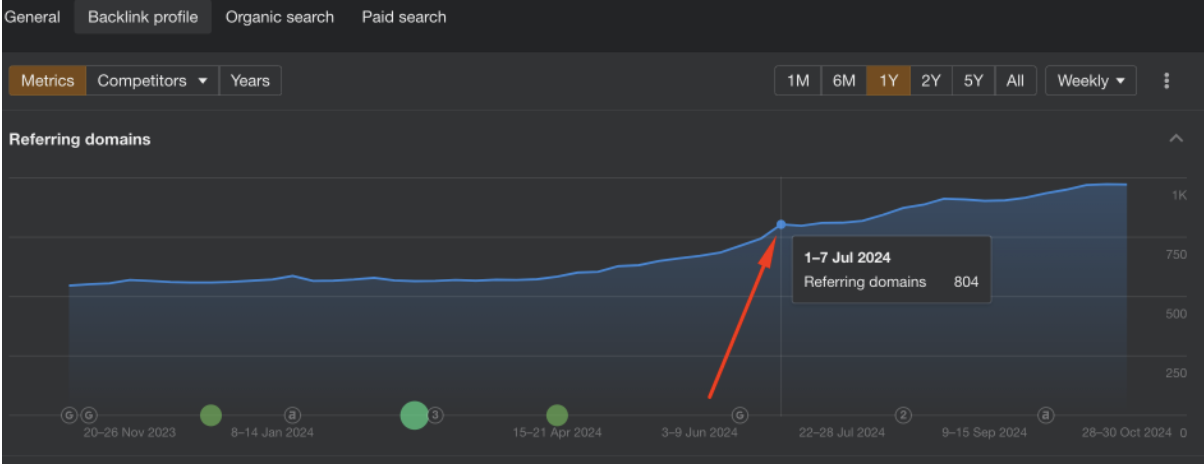Open the Competitors dropdown
The image size is (1204, 464).
152,81
